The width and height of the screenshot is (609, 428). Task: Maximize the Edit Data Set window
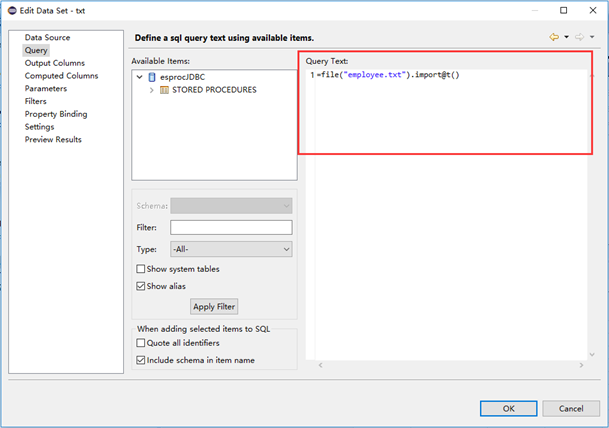(x=563, y=10)
